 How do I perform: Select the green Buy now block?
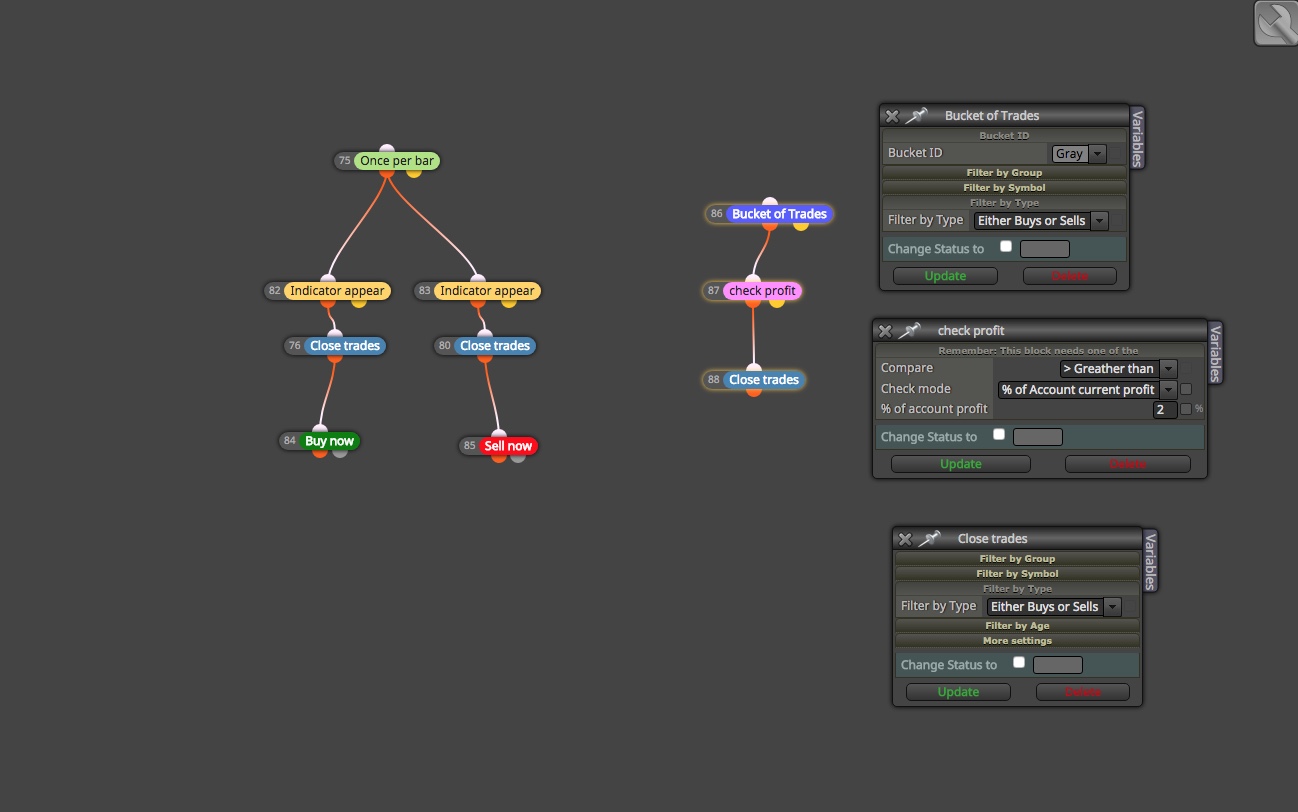(329, 441)
